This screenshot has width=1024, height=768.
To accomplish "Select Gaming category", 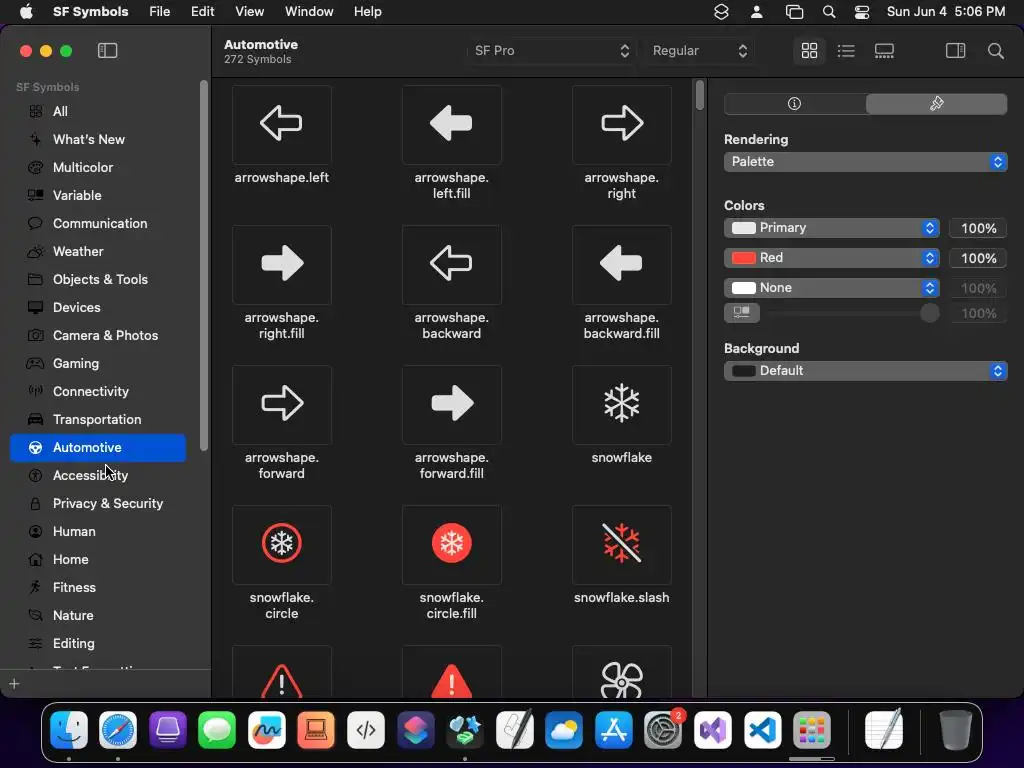I will [98, 364].
